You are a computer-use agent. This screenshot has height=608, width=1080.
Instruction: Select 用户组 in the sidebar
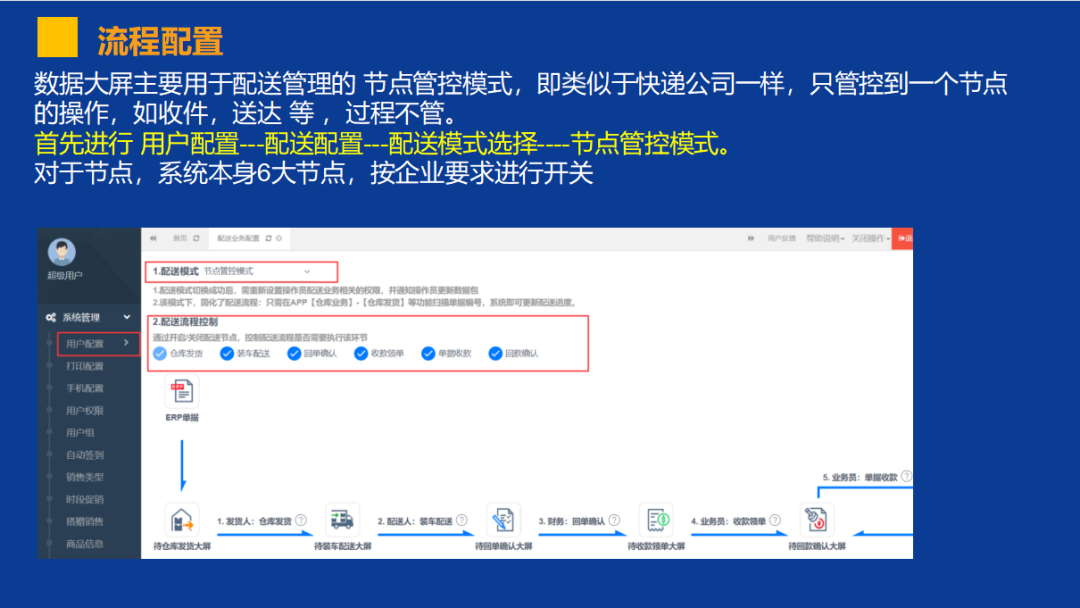click(80, 433)
